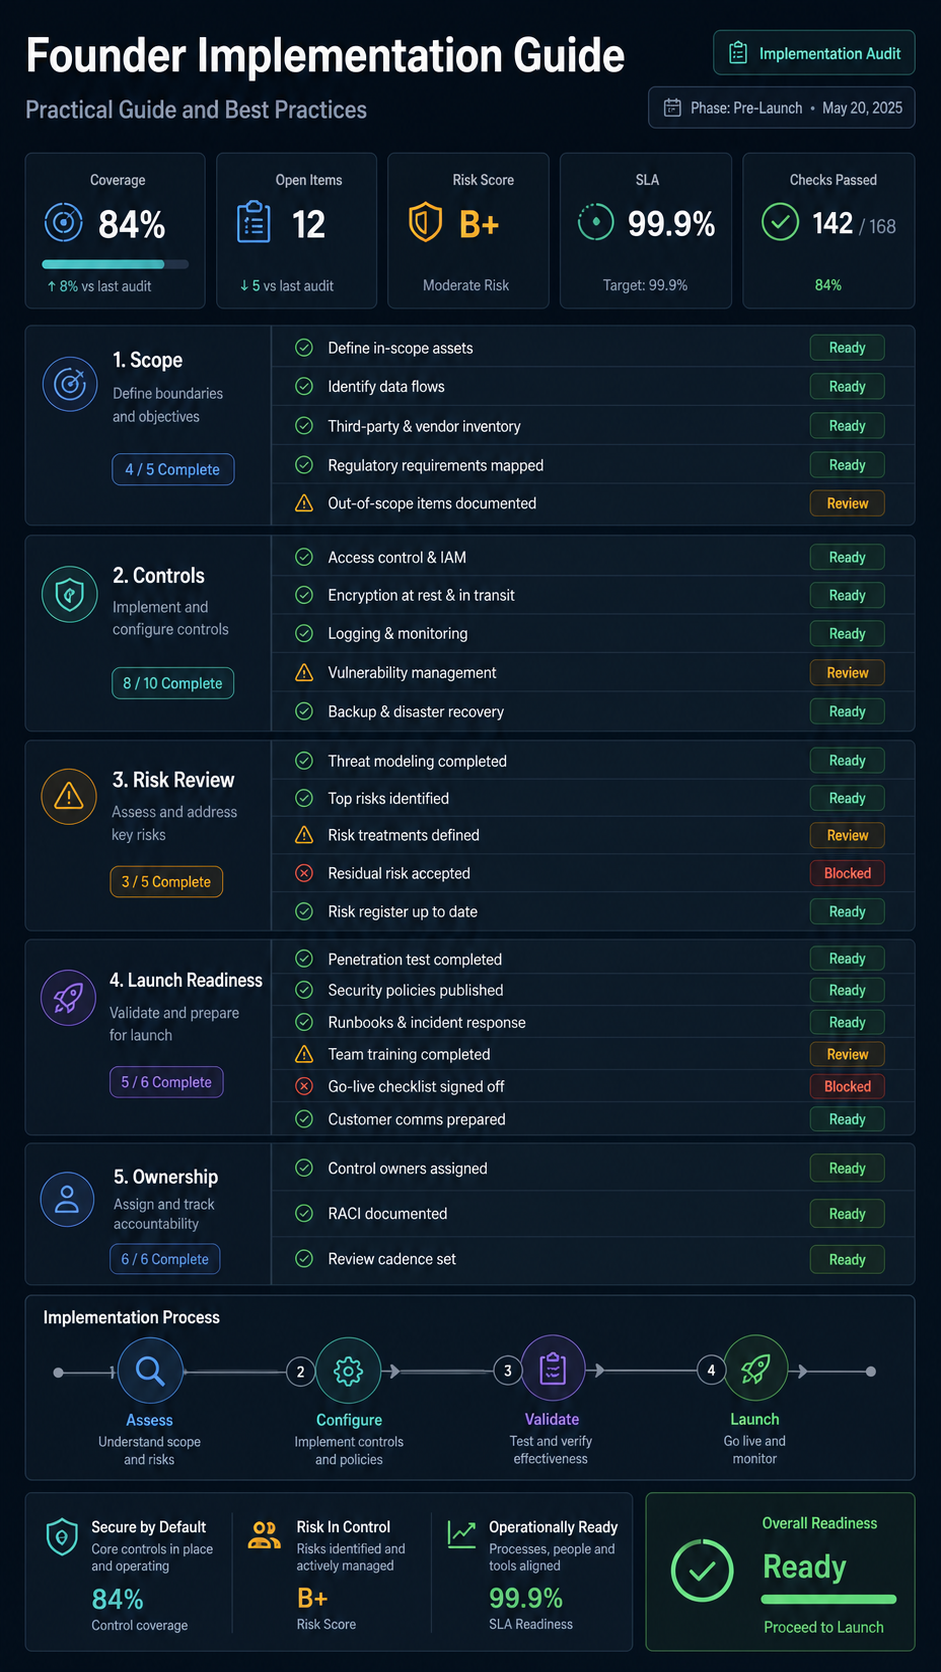Screen dimensions: 941x1672
Task: Click Review status on Out-of-scope items row
Action: (x=847, y=503)
